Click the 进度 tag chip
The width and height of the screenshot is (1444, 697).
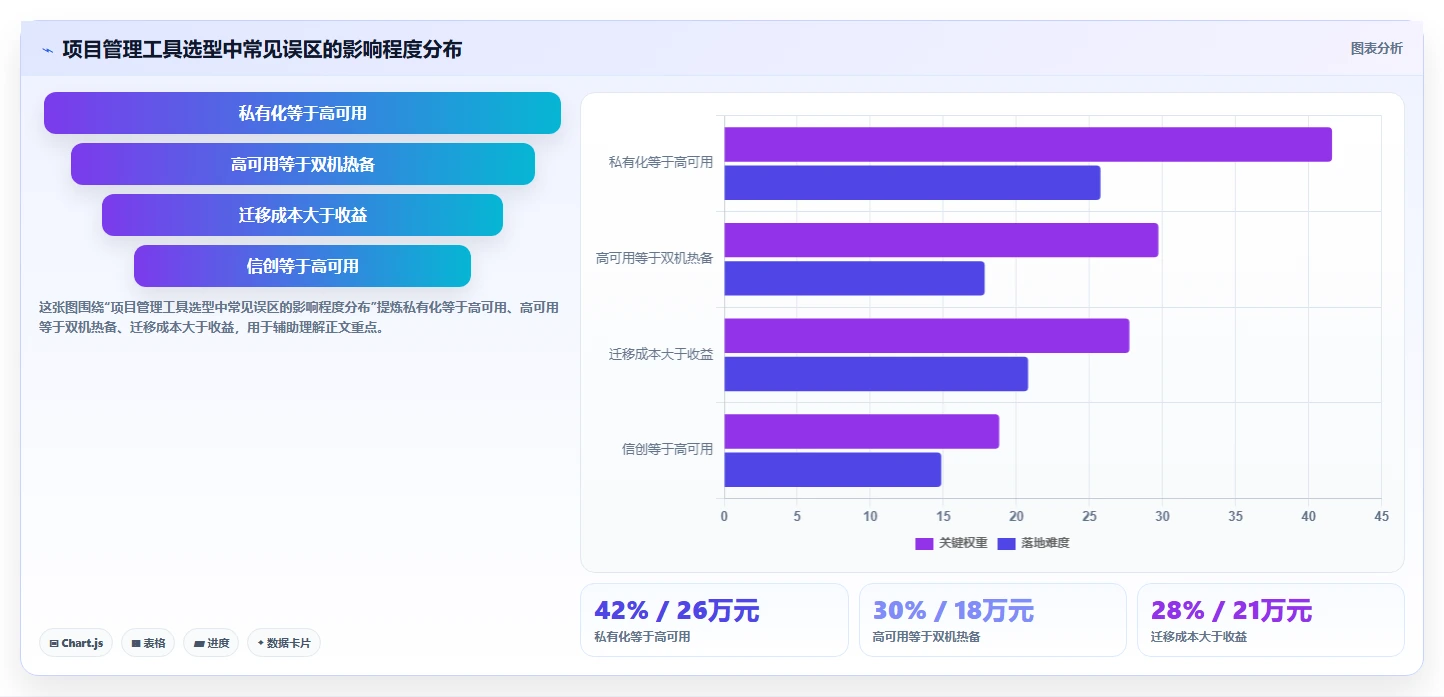(211, 643)
